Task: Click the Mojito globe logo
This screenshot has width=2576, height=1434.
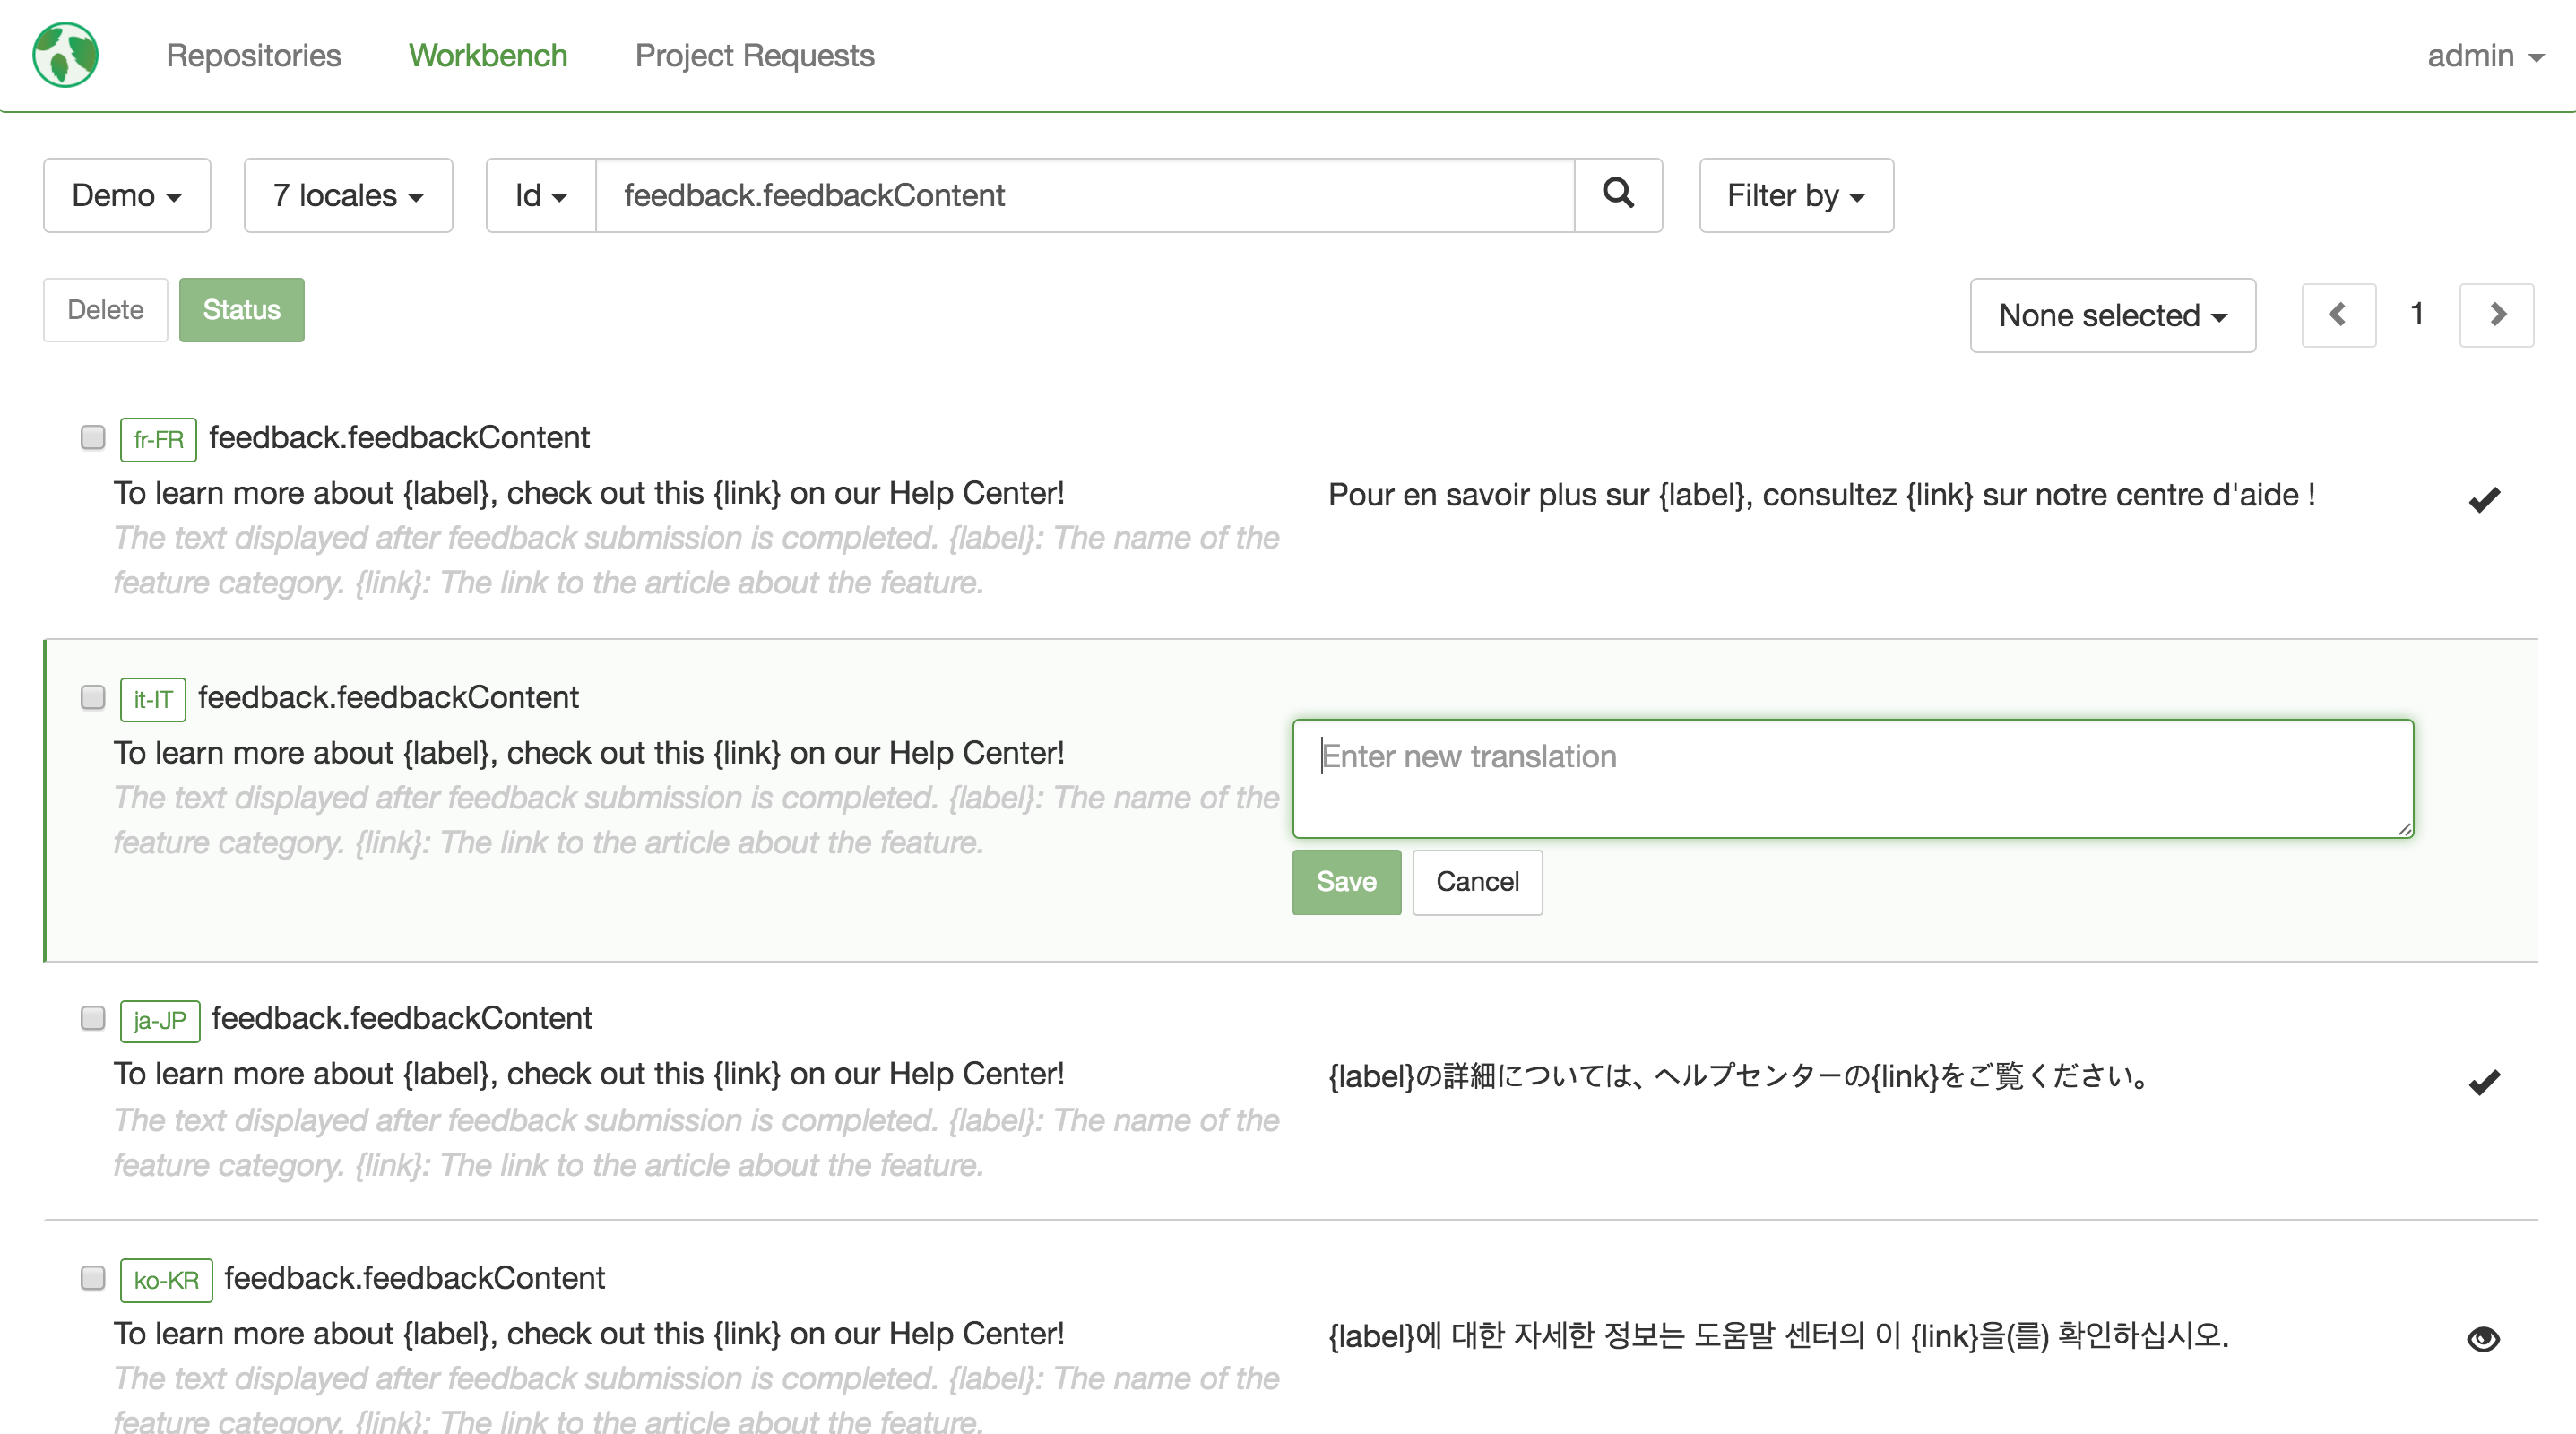Action: coord(65,55)
